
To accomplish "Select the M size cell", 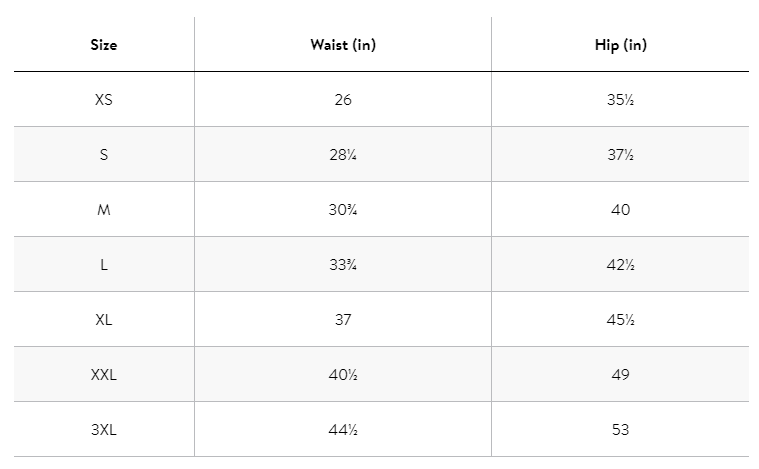I will pyautogui.click(x=103, y=210).
